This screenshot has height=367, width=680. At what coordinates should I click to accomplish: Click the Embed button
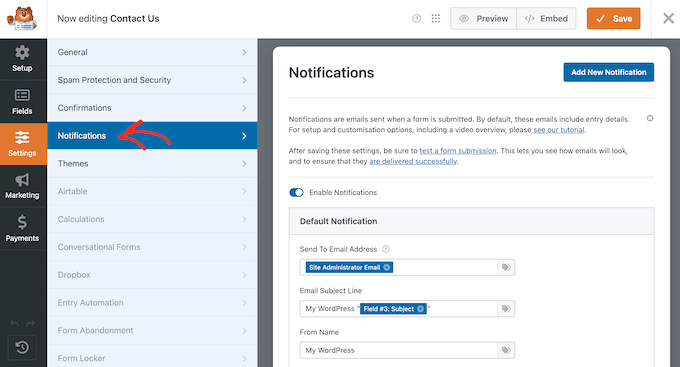(x=546, y=18)
